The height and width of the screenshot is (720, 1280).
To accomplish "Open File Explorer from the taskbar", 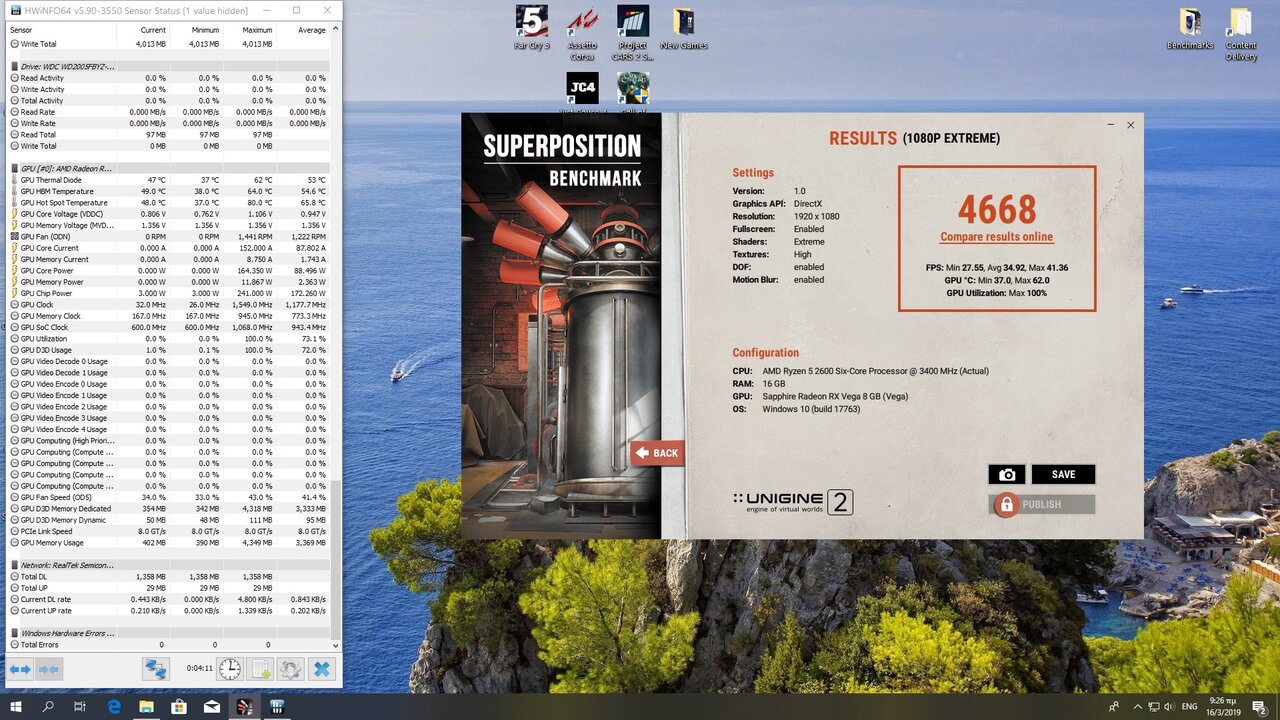I will point(146,707).
